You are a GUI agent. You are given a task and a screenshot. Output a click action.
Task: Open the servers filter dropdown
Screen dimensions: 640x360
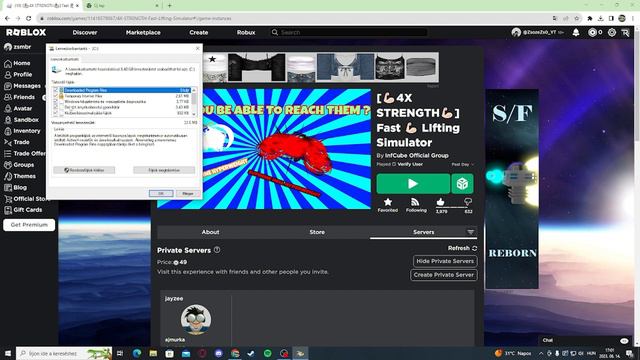click(471, 232)
